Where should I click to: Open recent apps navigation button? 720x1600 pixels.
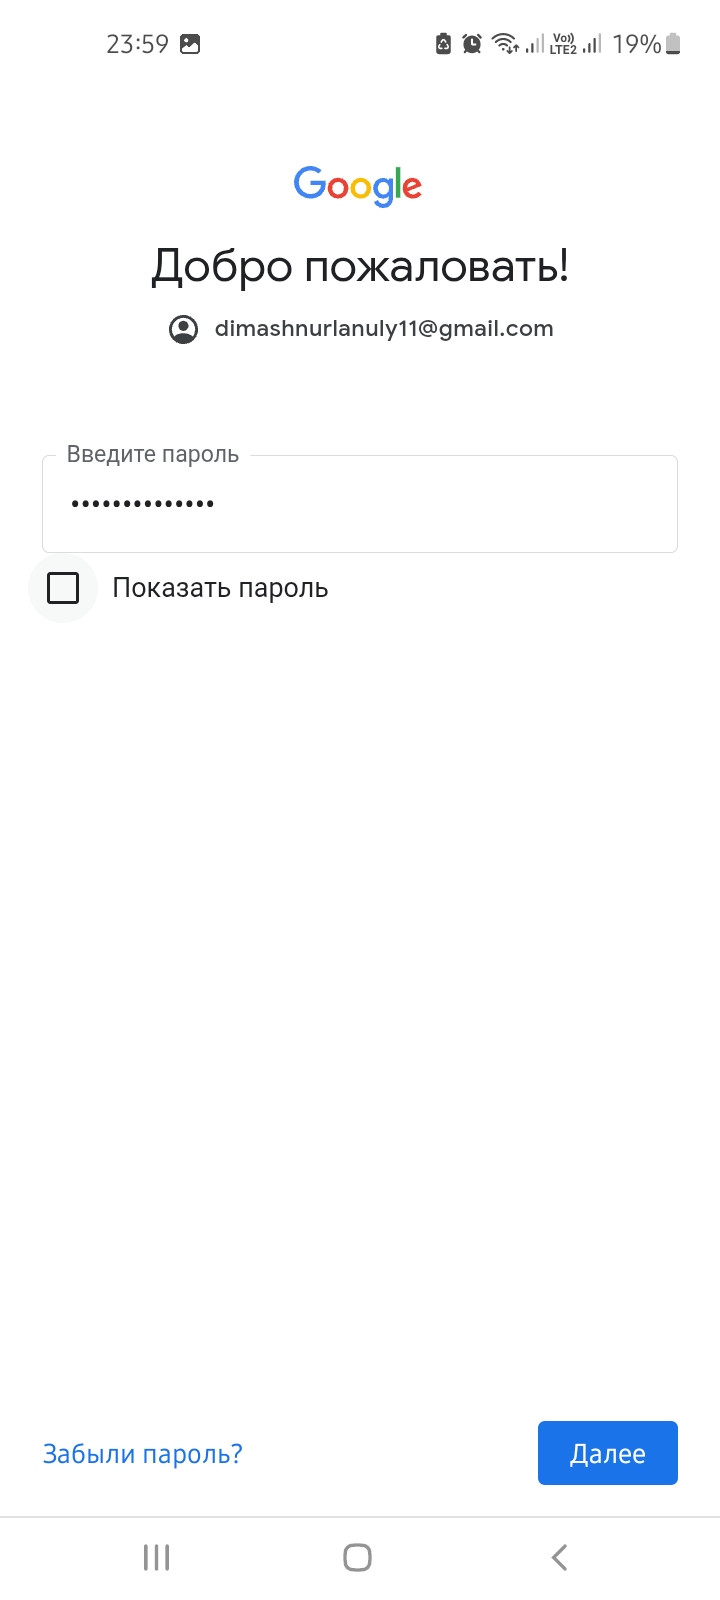(x=157, y=1557)
